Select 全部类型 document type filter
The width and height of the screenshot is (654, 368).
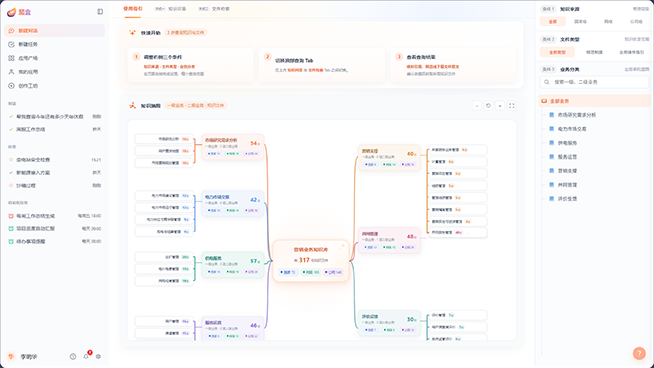pyautogui.click(x=557, y=52)
